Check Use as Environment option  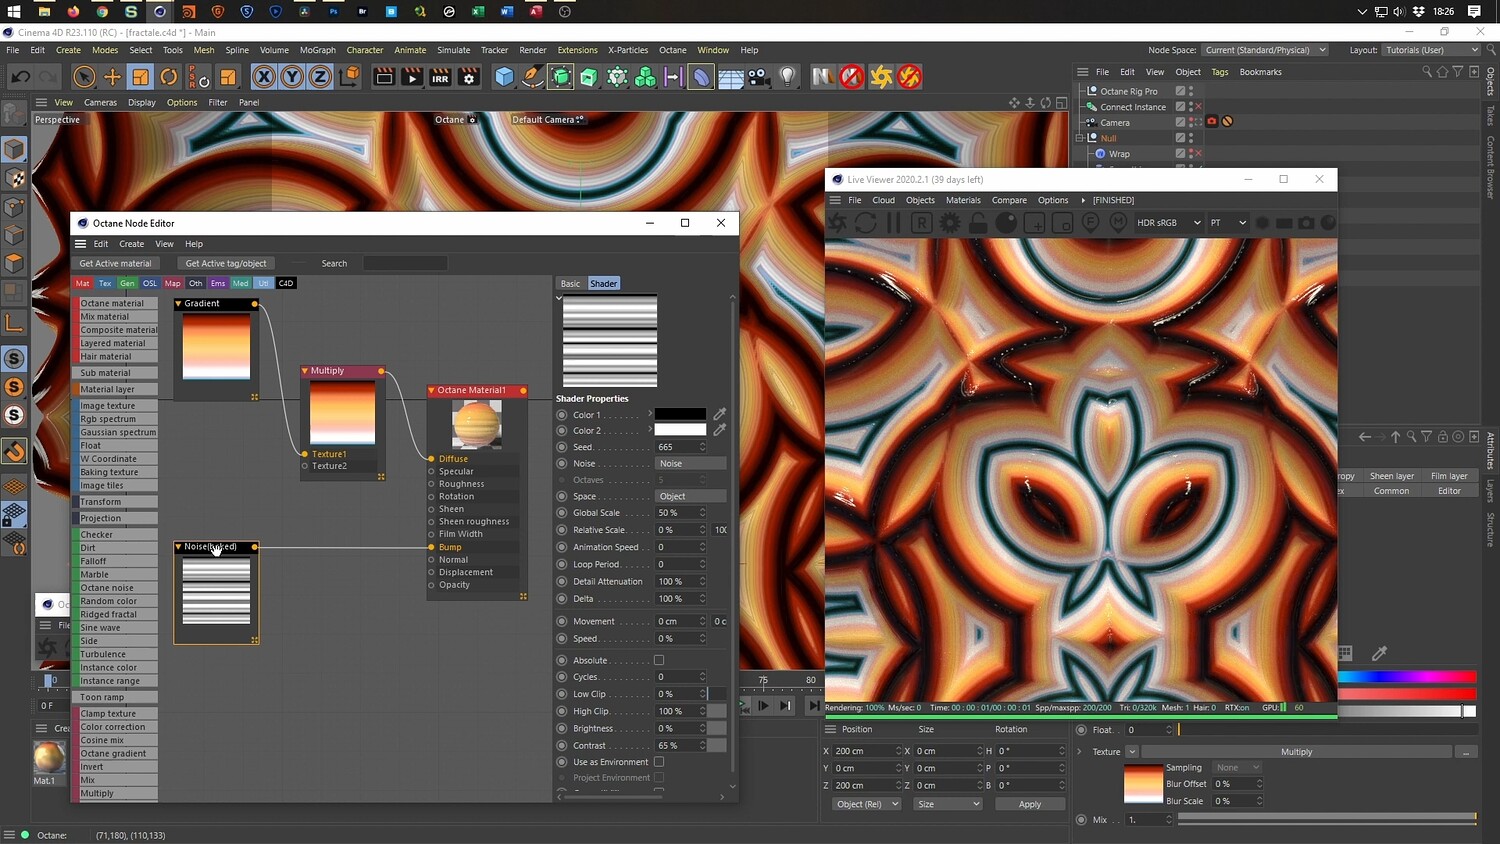659,762
